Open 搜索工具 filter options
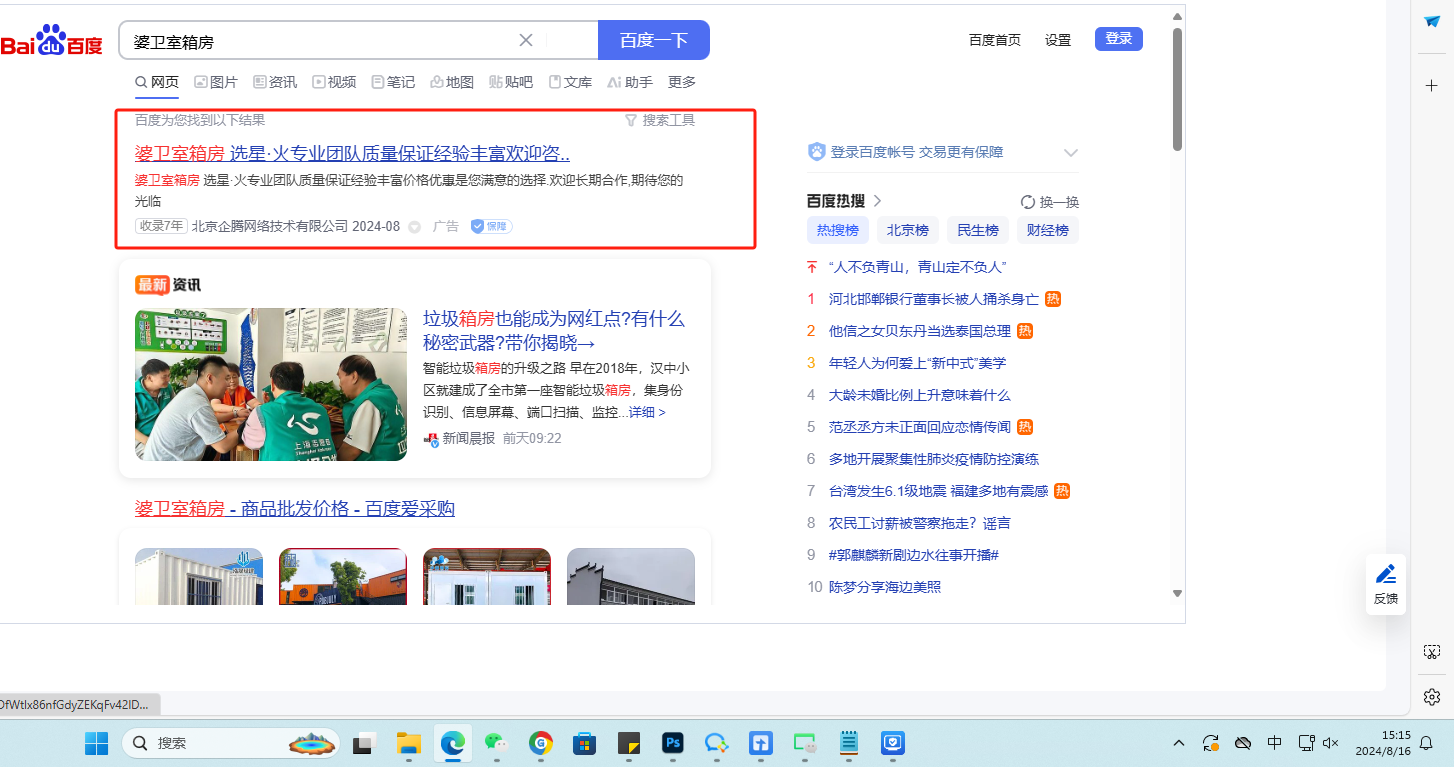Viewport: 1454px width, 767px height. pyautogui.click(x=660, y=120)
